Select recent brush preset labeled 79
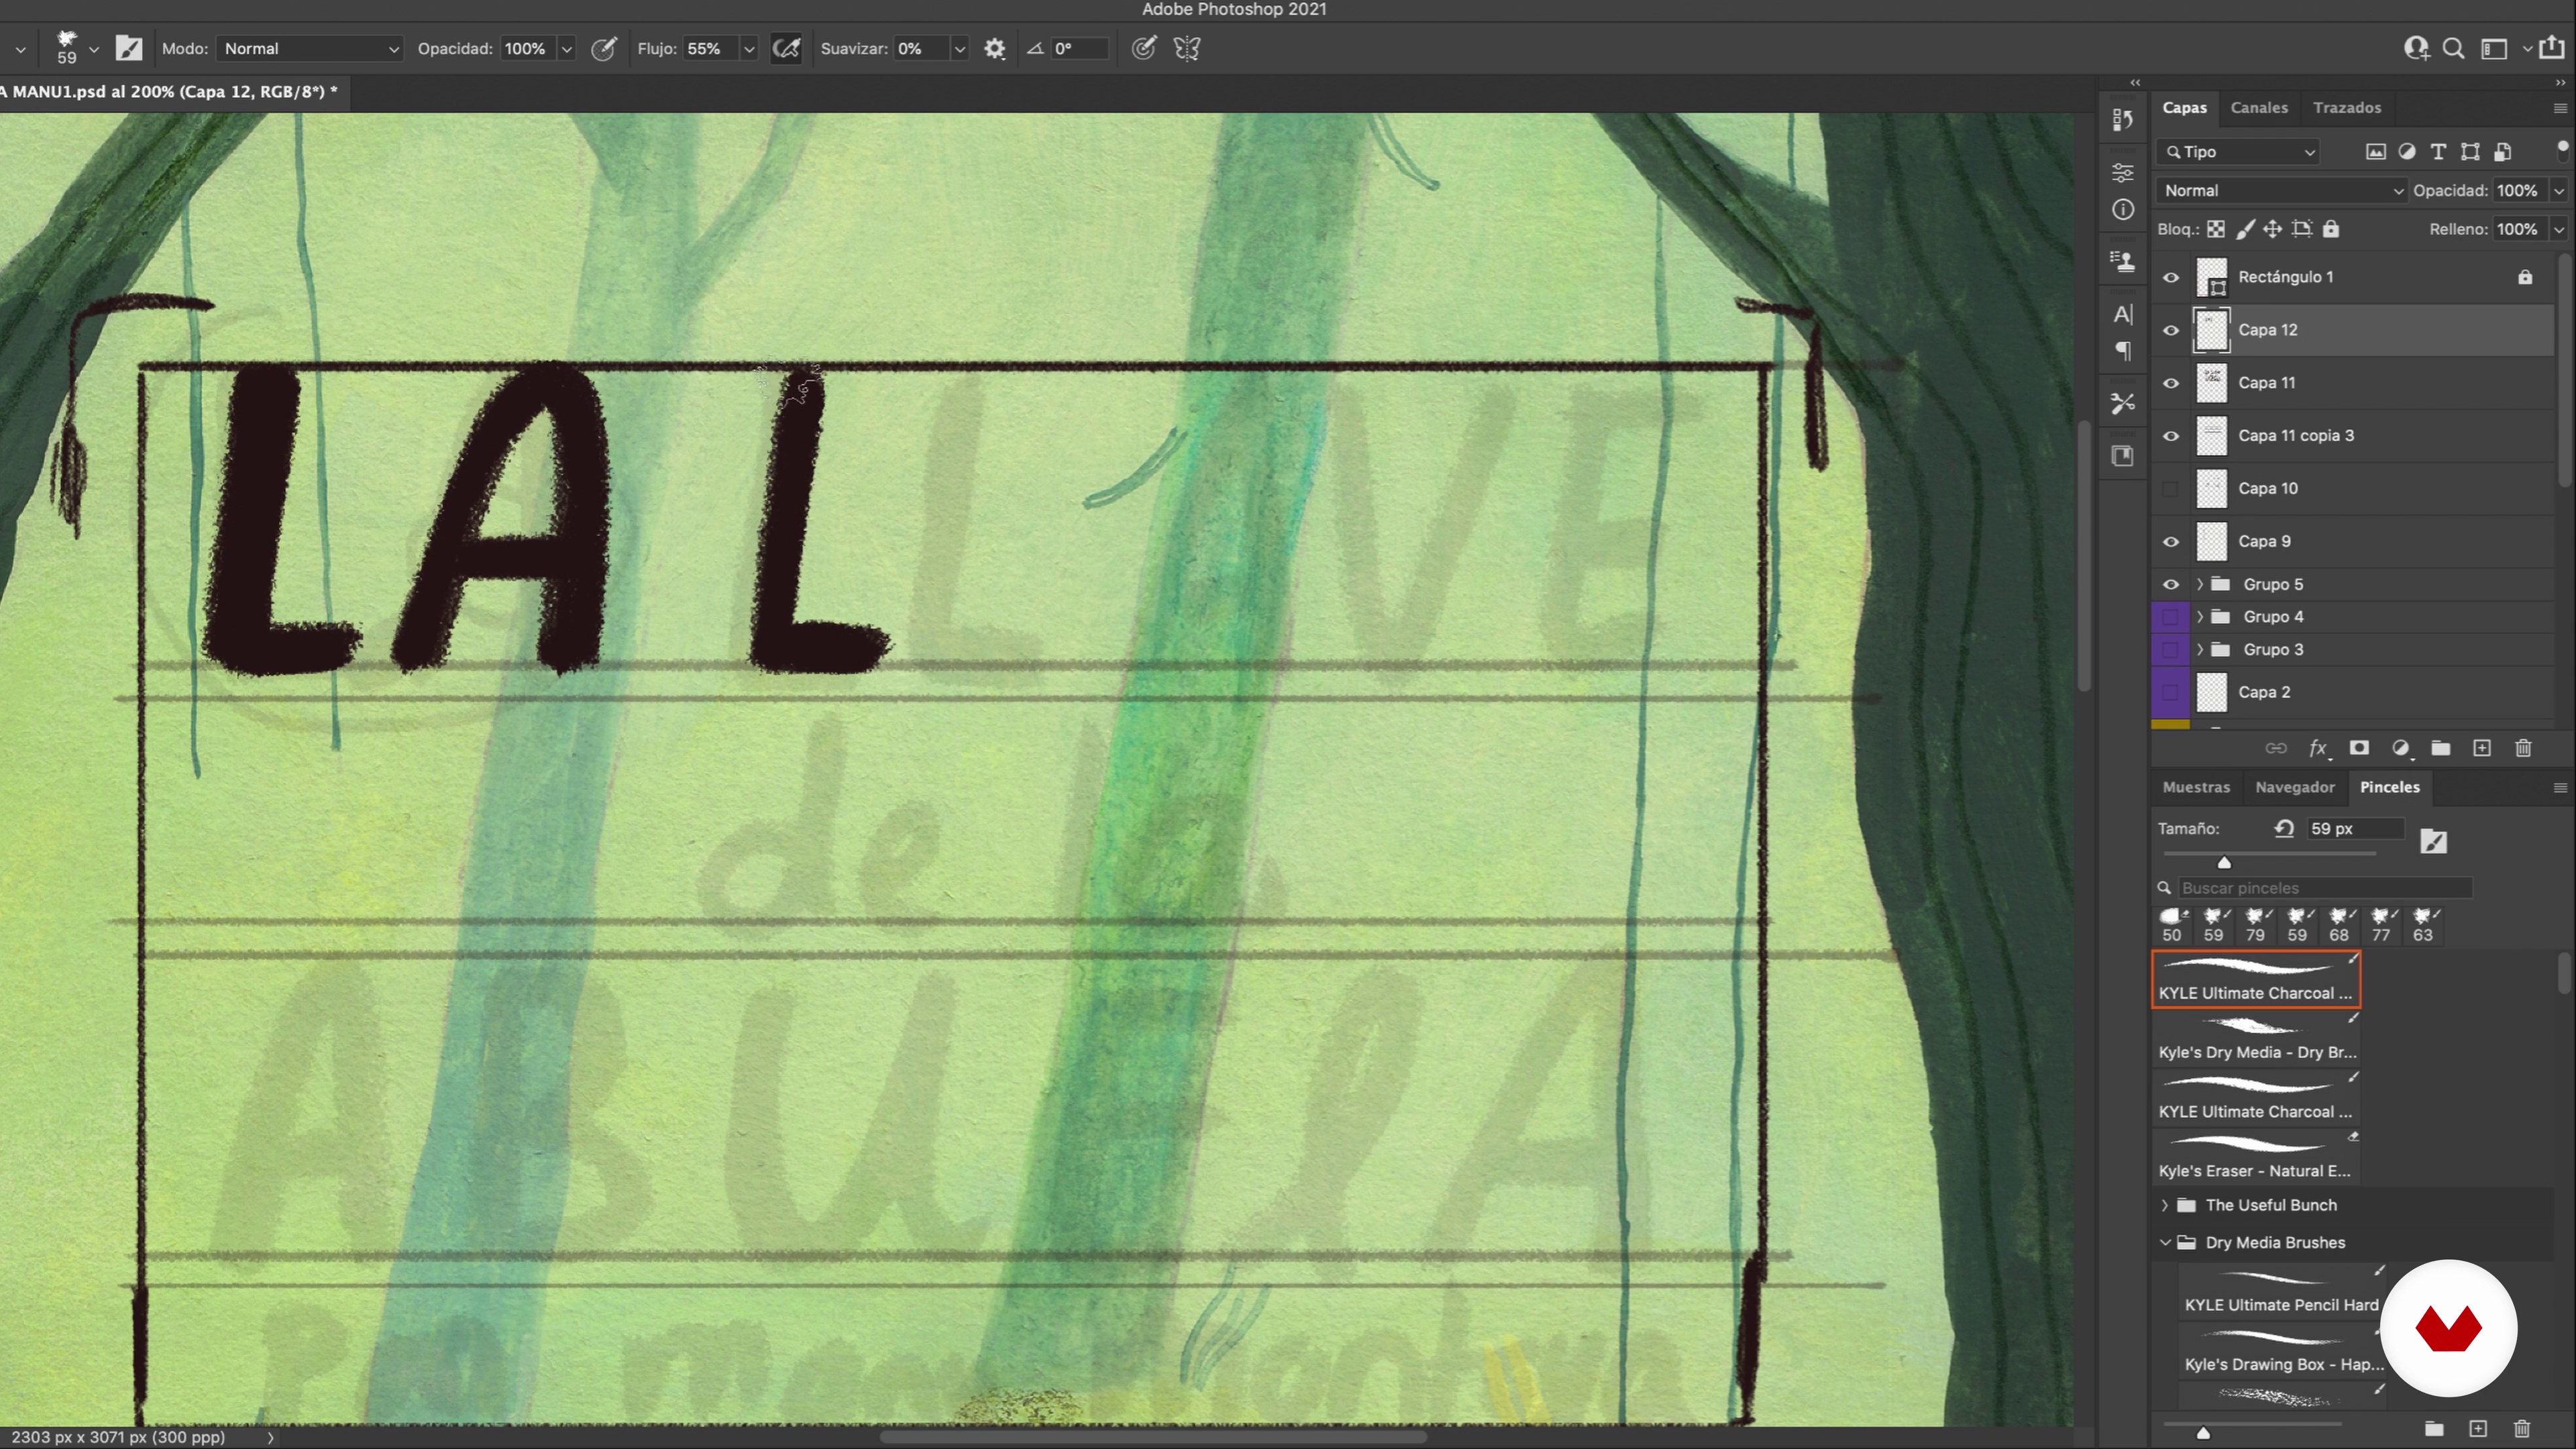2576x1449 pixels. [x=2255, y=925]
